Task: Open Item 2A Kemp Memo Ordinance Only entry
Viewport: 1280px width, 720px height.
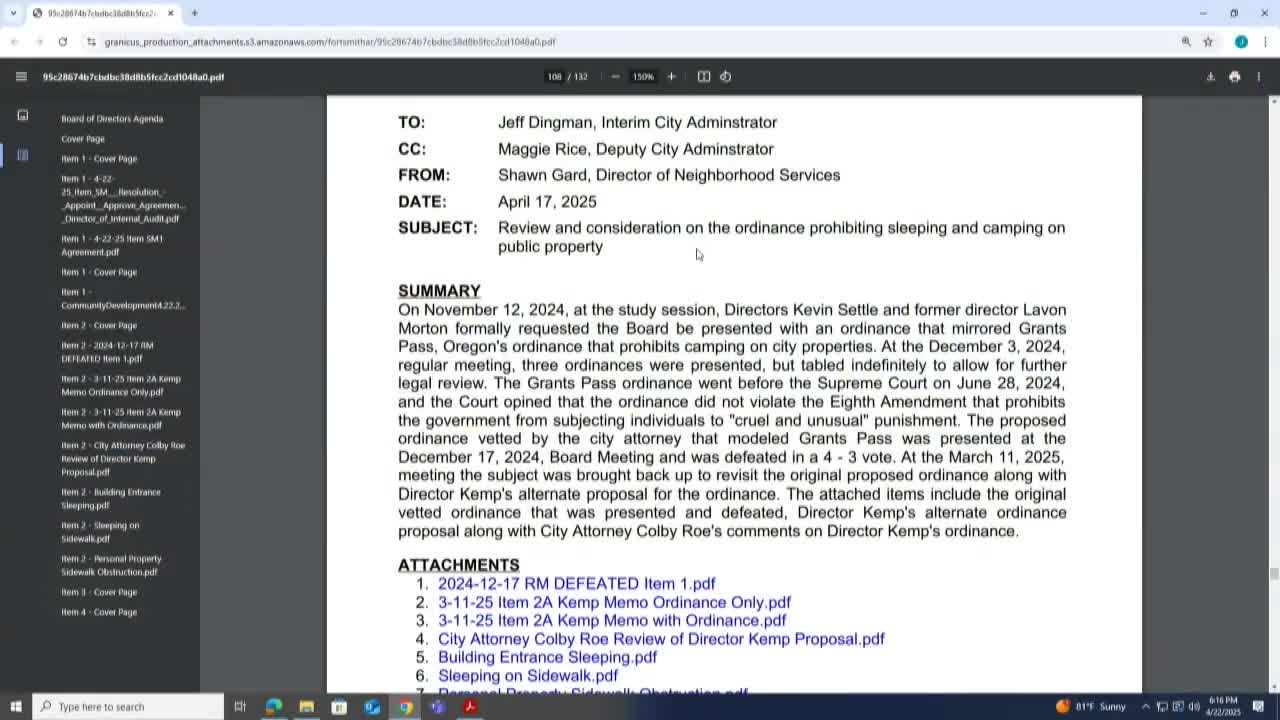Action: coord(121,386)
